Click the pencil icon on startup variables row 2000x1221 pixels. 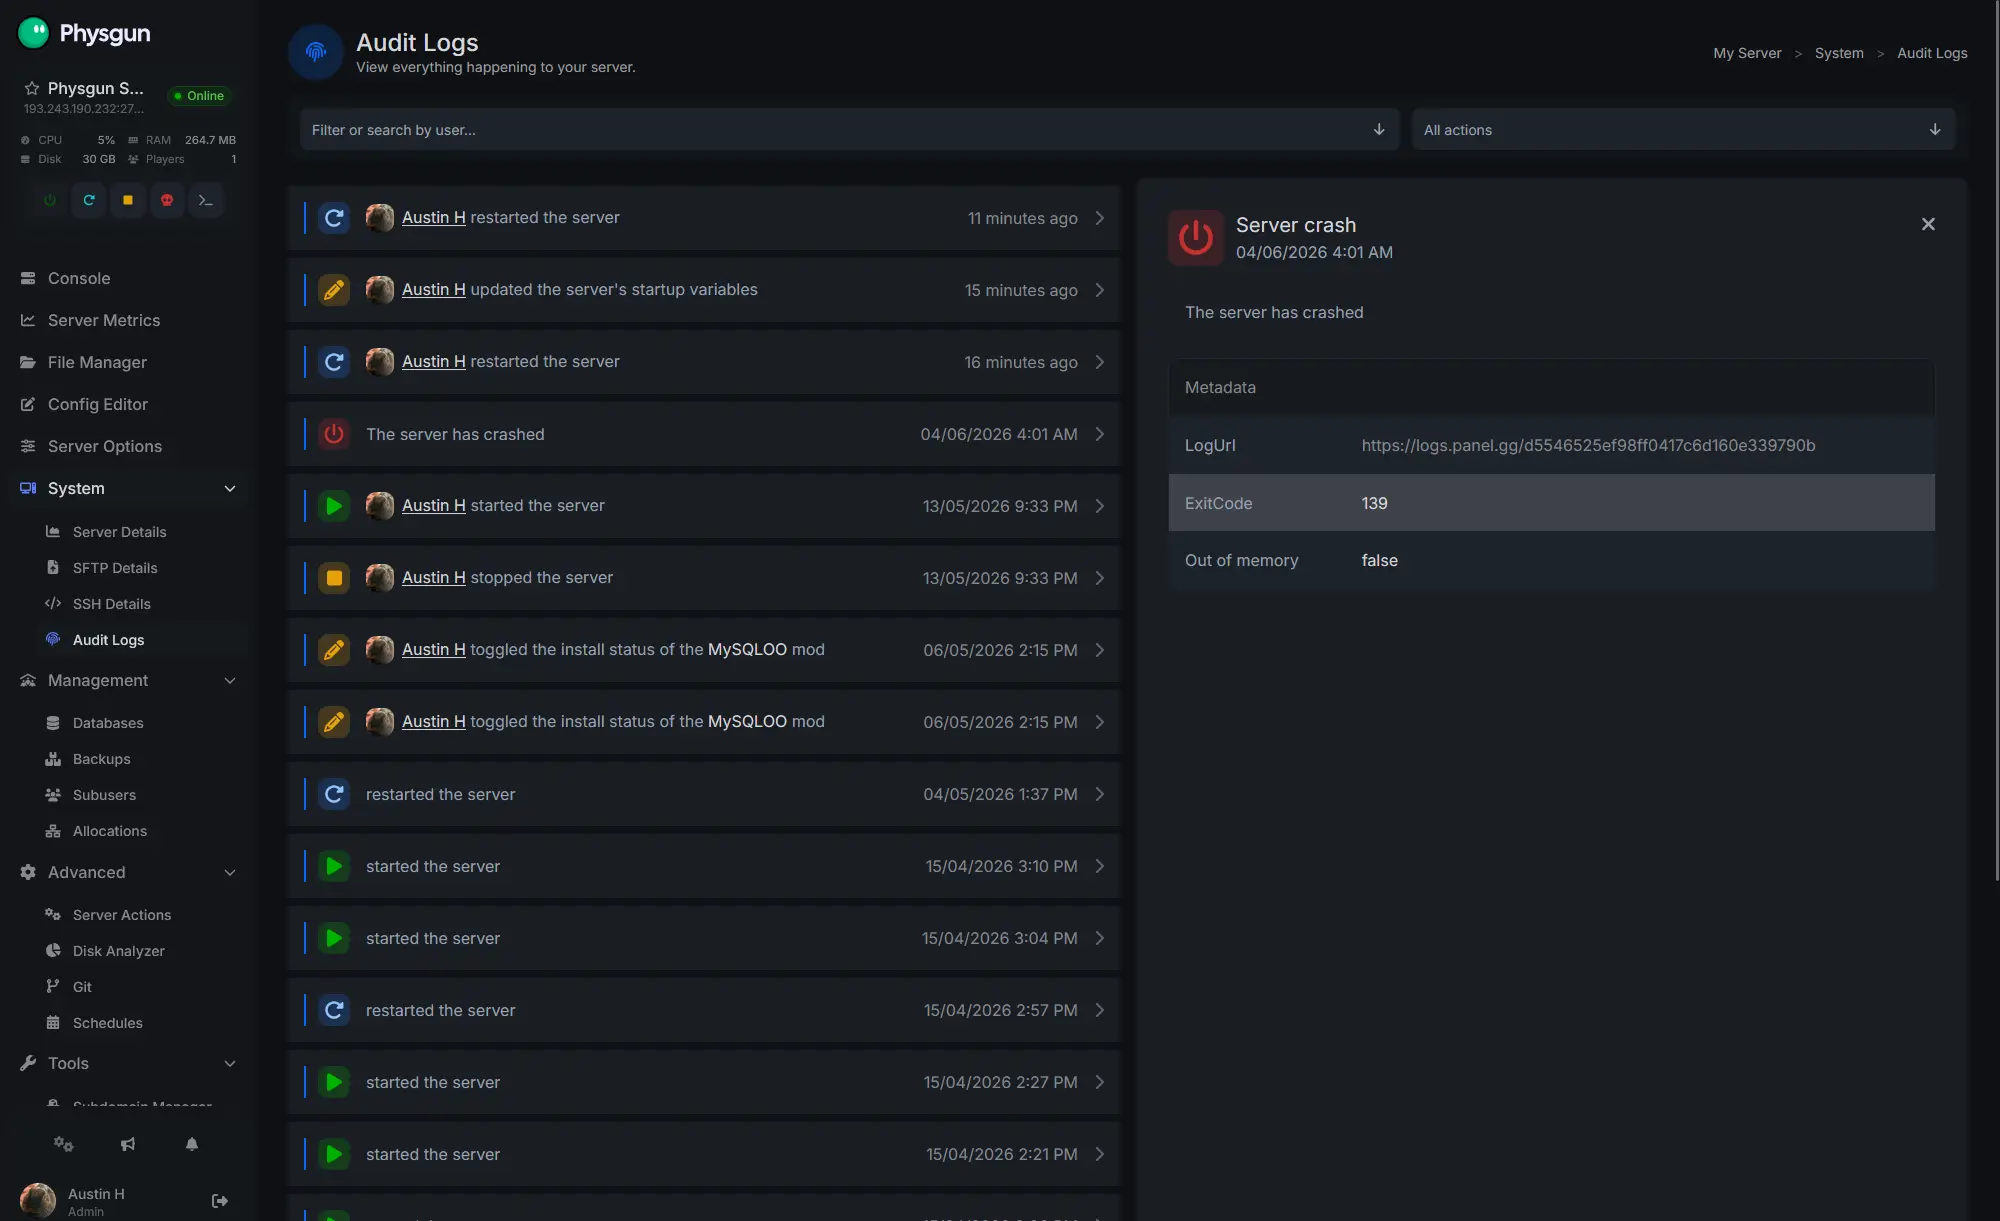click(334, 290)
